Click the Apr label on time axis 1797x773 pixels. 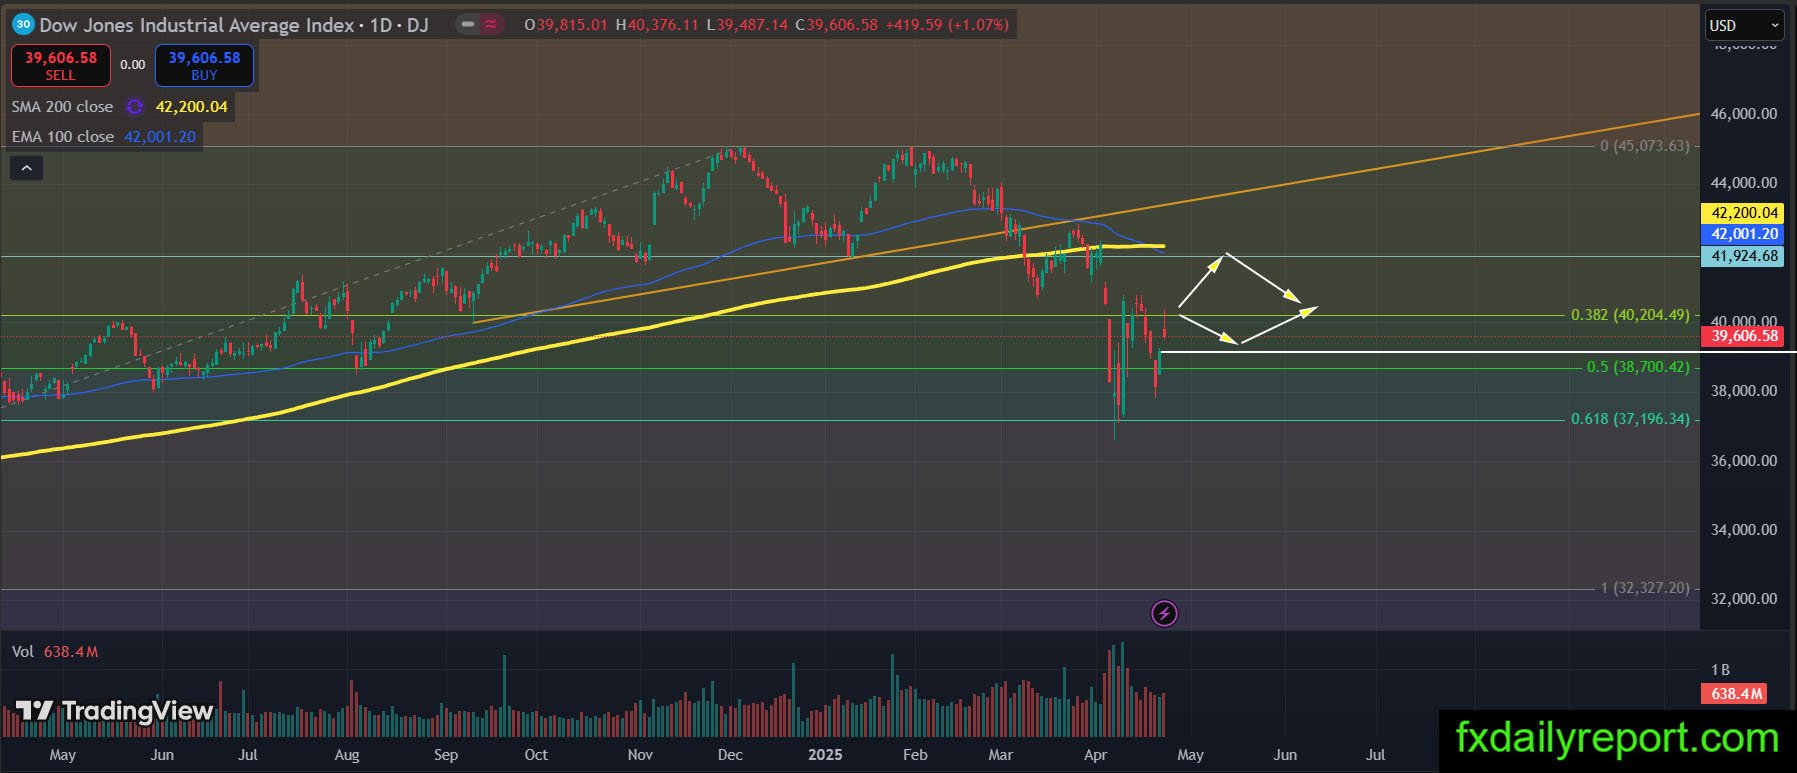[x=1095, y=755]
